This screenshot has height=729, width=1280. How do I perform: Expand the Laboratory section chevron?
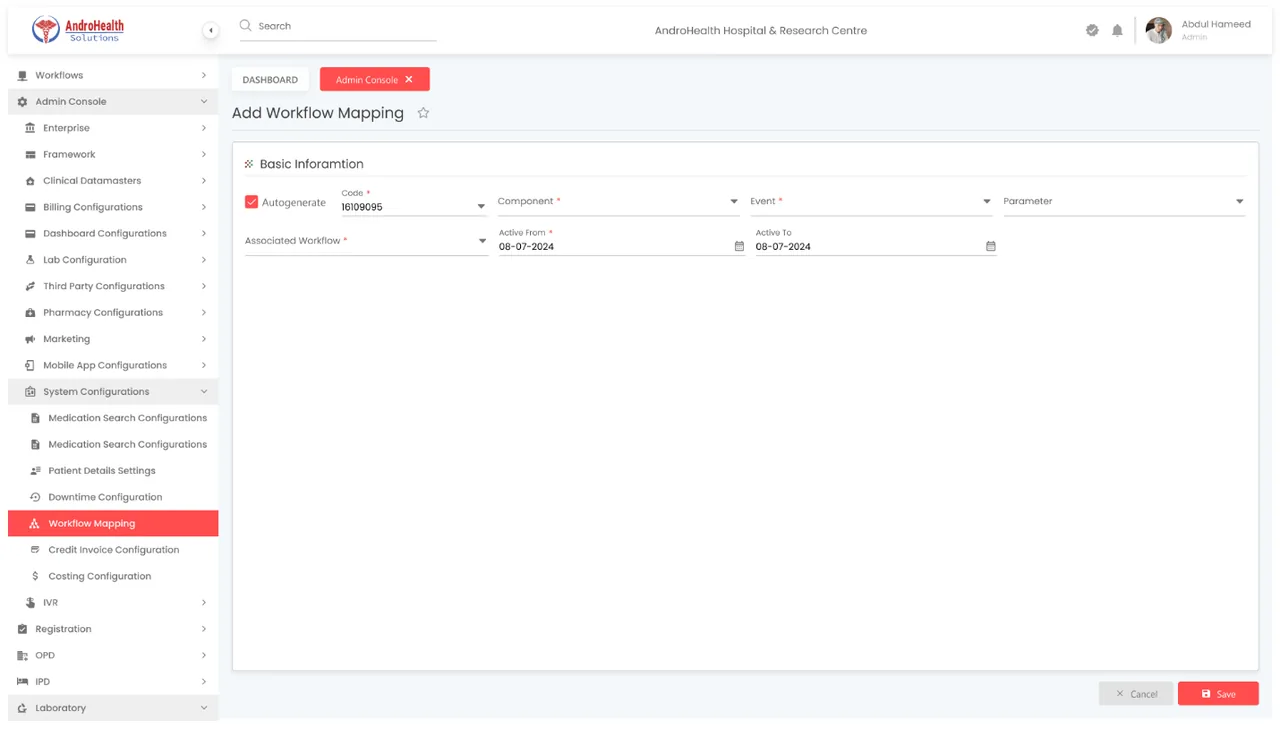point(204,708)
